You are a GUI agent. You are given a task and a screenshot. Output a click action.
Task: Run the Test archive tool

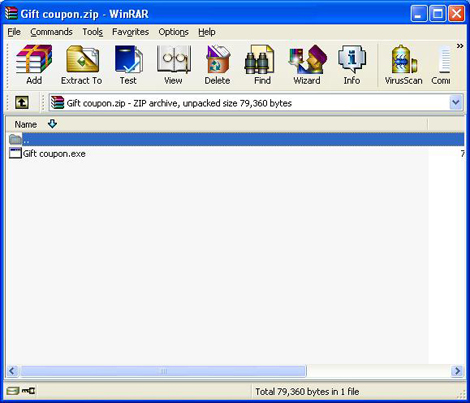(x=128, y=65)
